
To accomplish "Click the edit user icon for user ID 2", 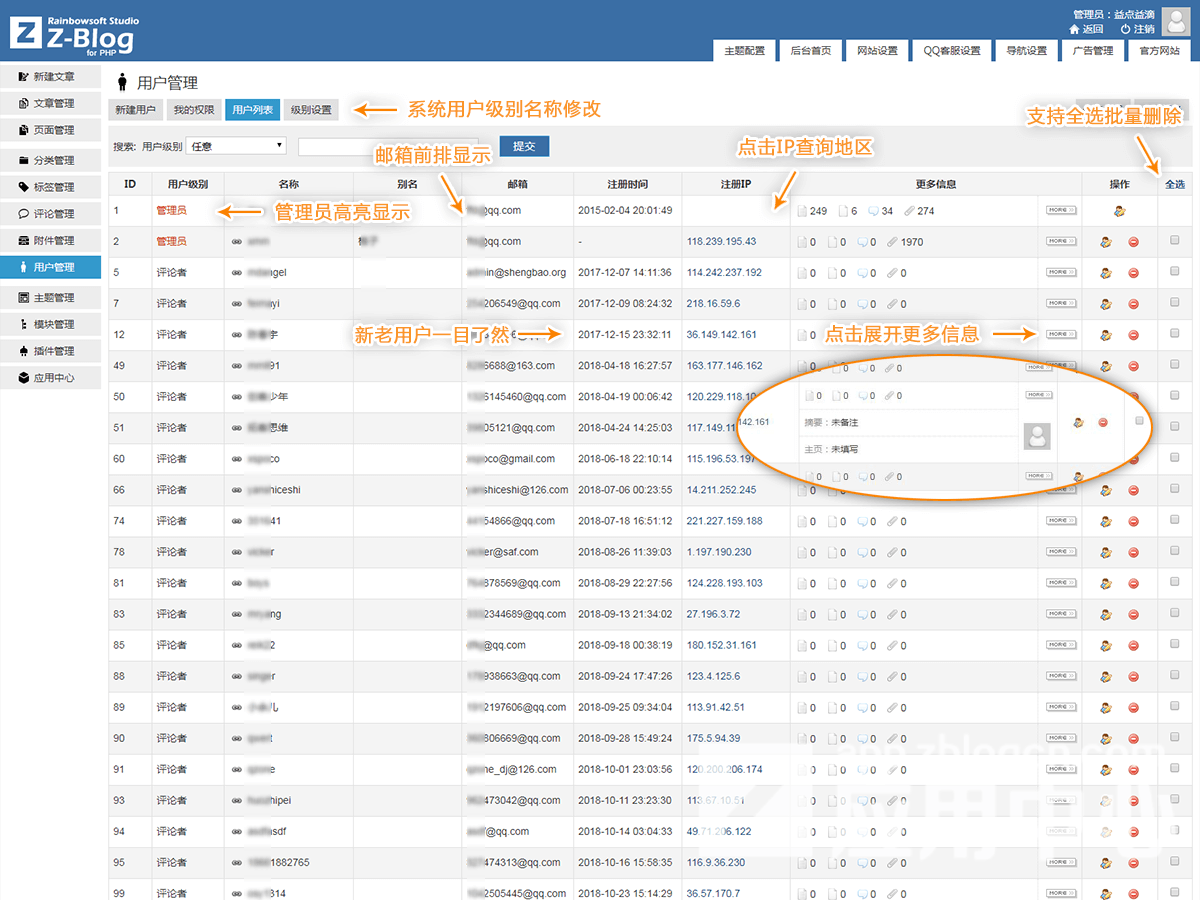I will [1105, 242].
